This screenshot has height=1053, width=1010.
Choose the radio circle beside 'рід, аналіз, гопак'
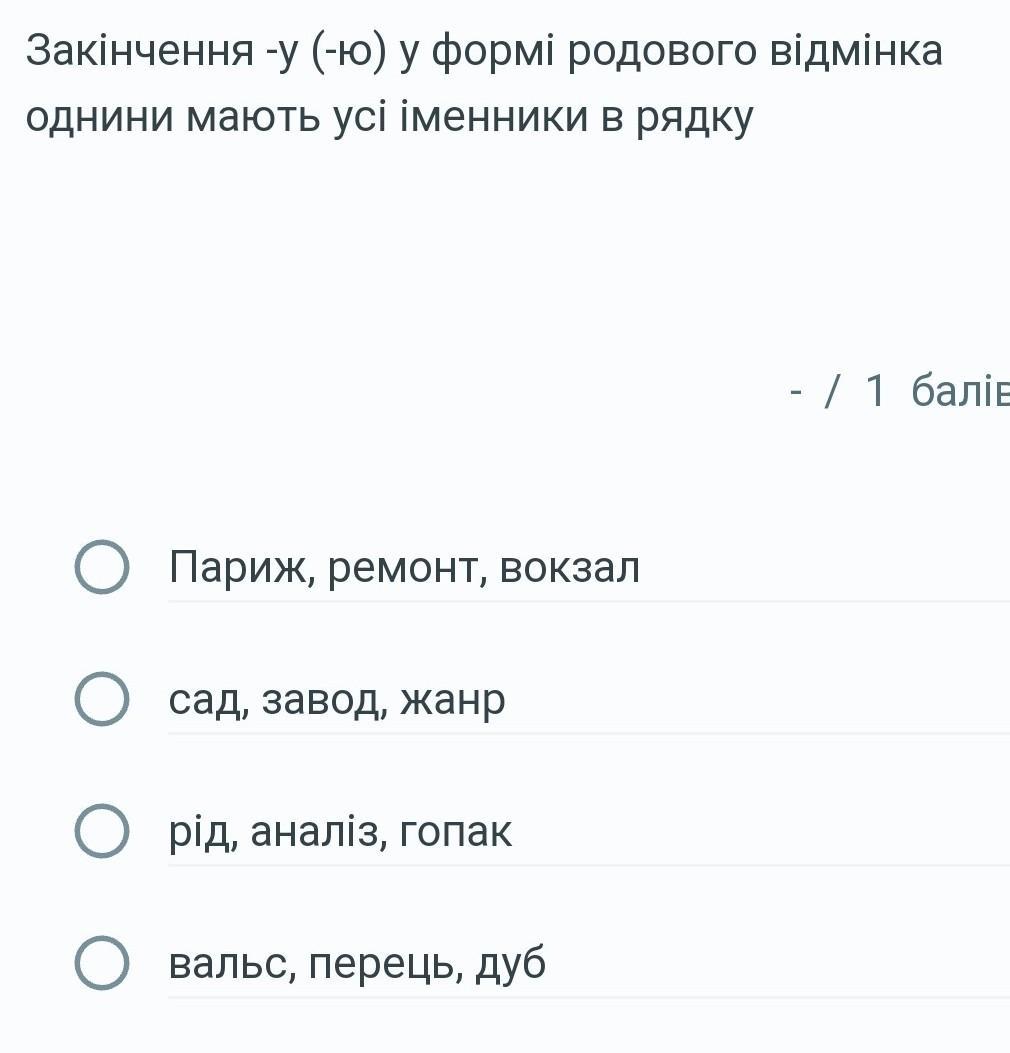coord(101,831)
